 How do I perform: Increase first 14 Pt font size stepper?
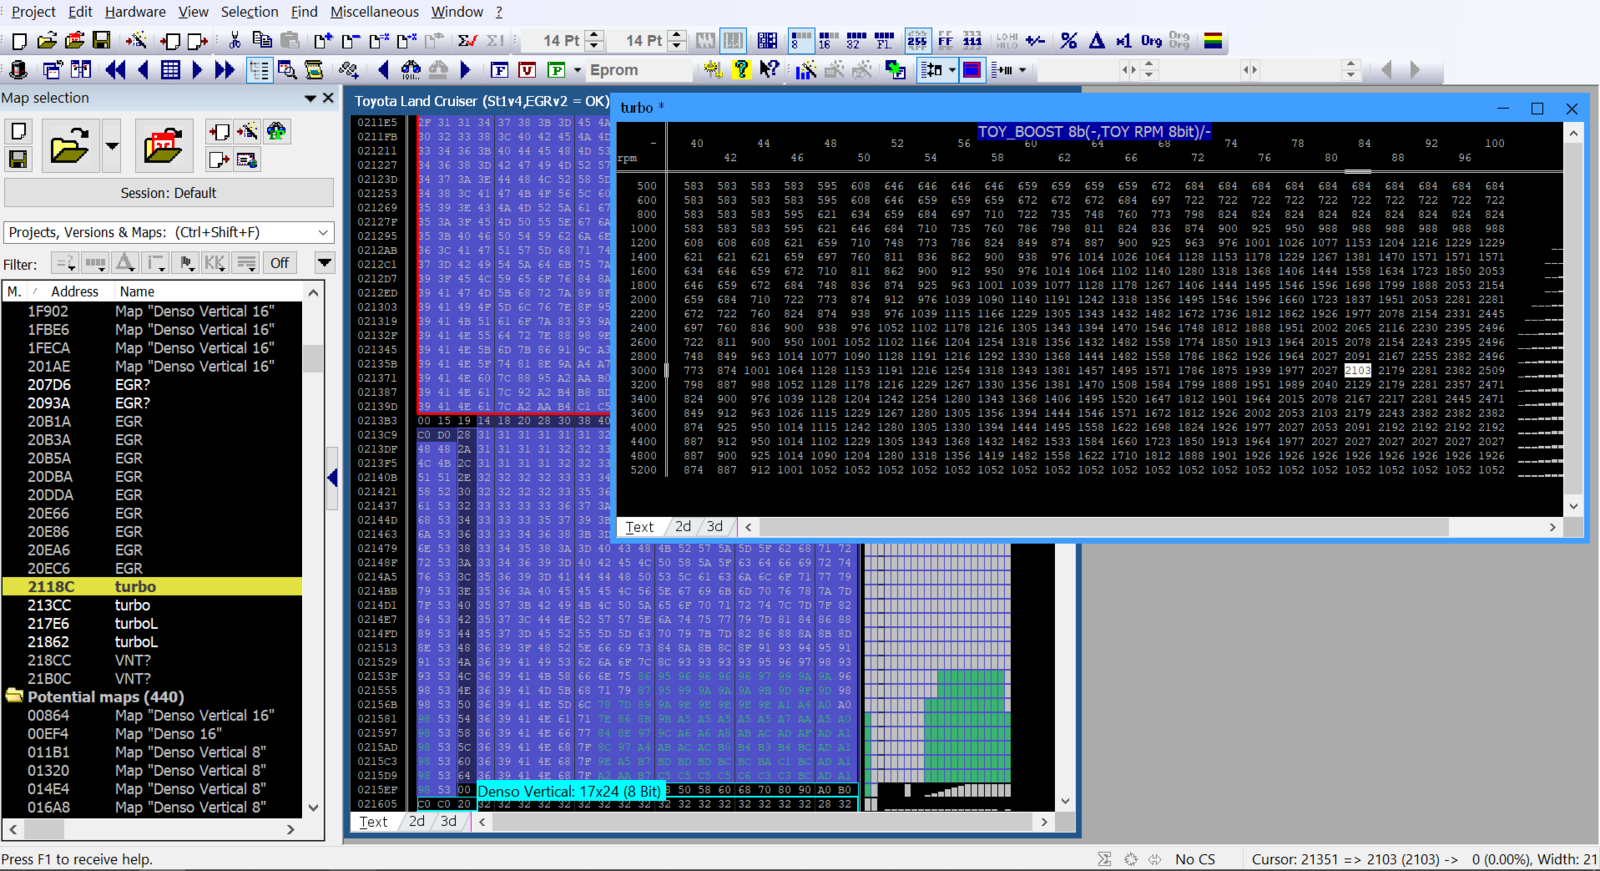point(594,35)
